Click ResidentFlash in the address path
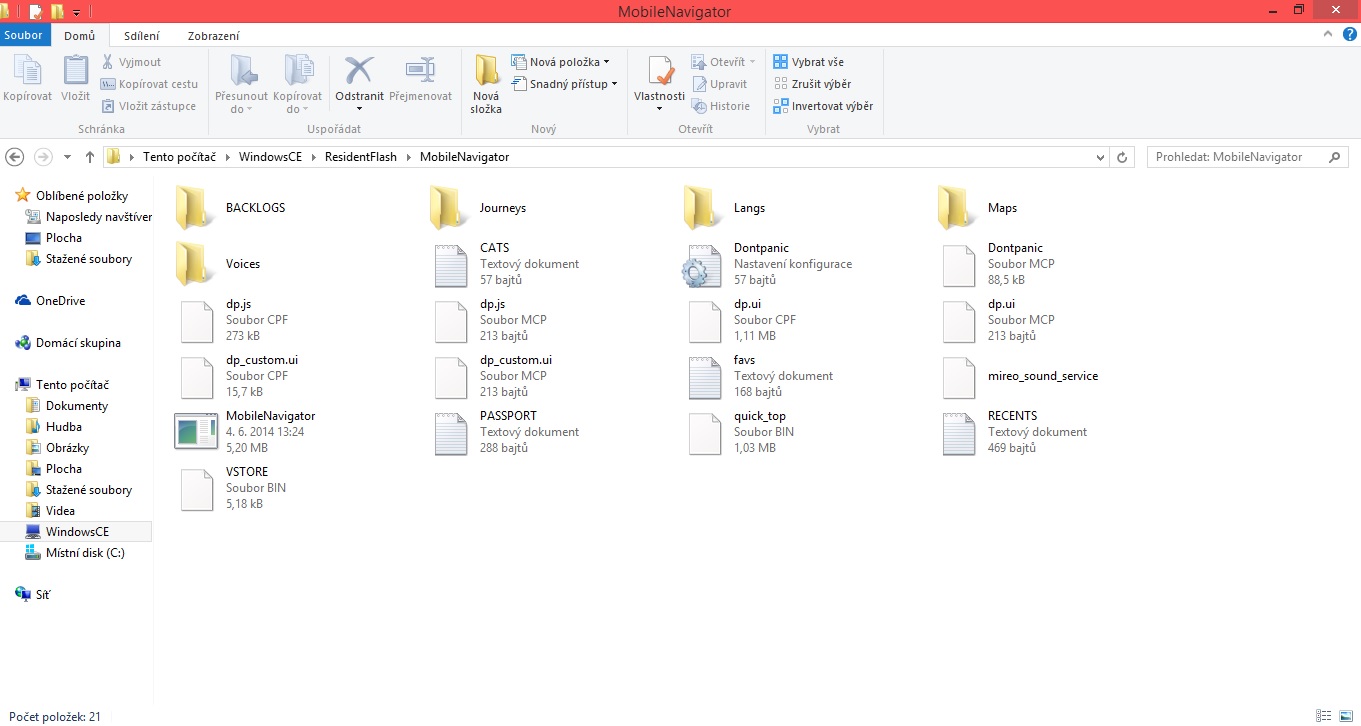Screen dimensions: 1361x726 tap(360, 157)
